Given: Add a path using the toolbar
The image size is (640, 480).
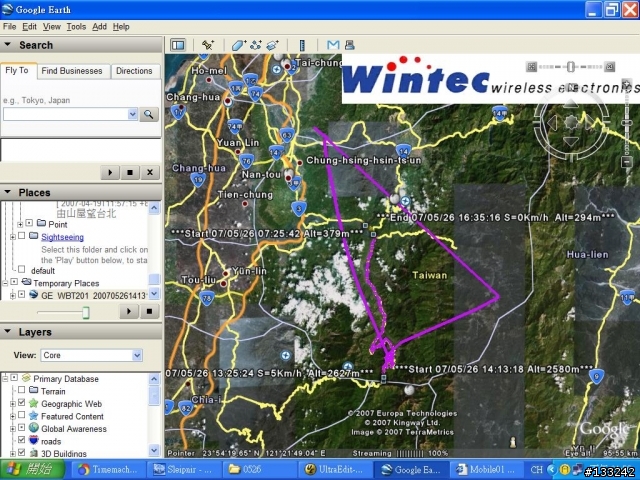Looking at the screenshot, I should coord(256,45).
